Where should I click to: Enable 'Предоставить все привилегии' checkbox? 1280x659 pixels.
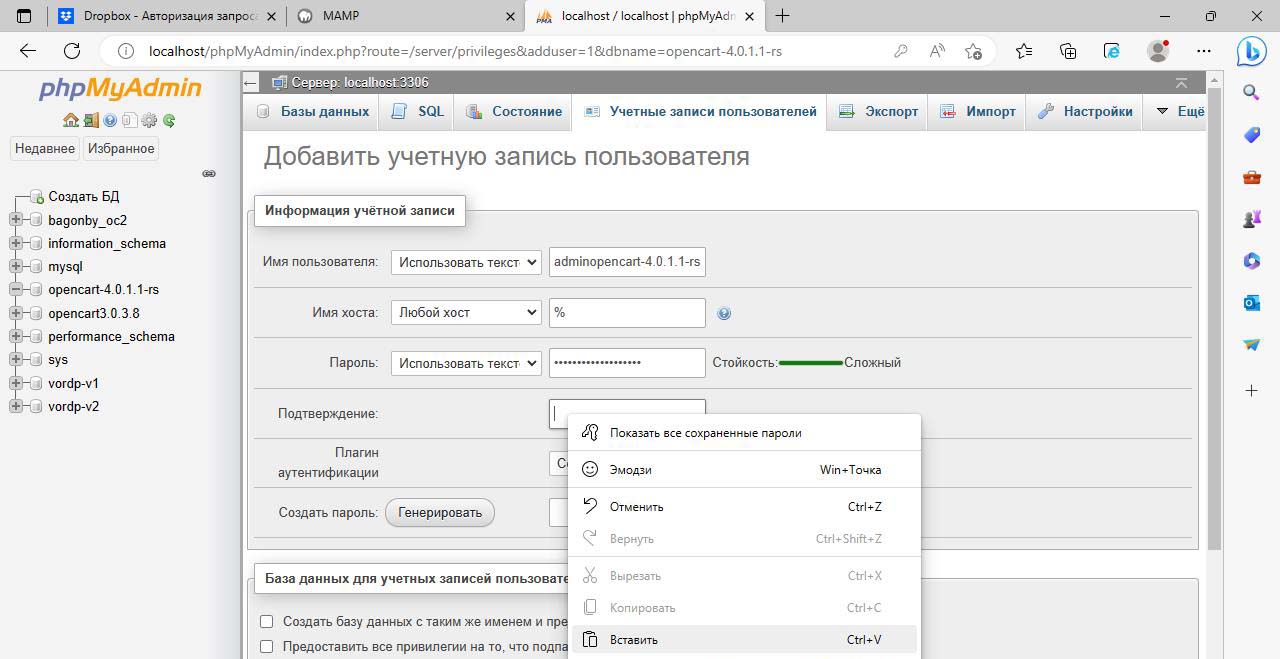(x=267, y=647)
